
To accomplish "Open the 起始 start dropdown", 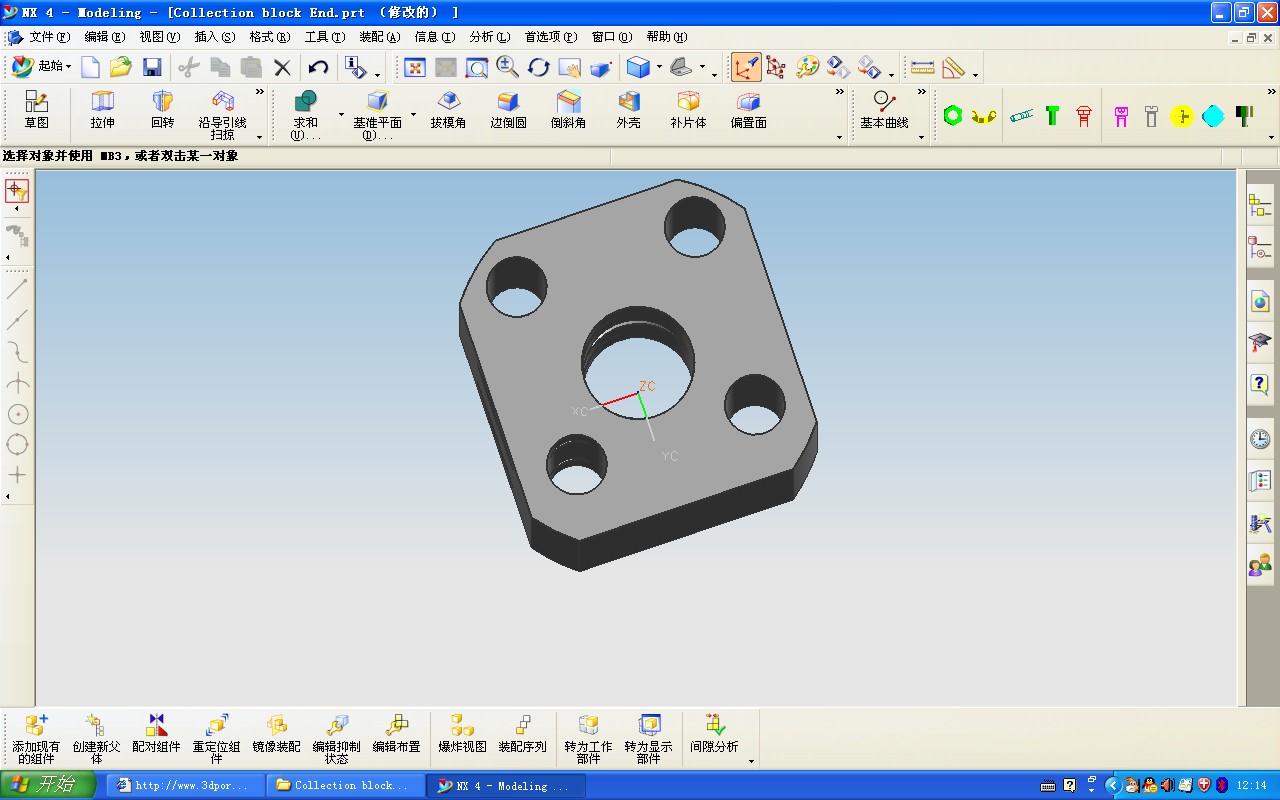I will (x=42, y=67).
